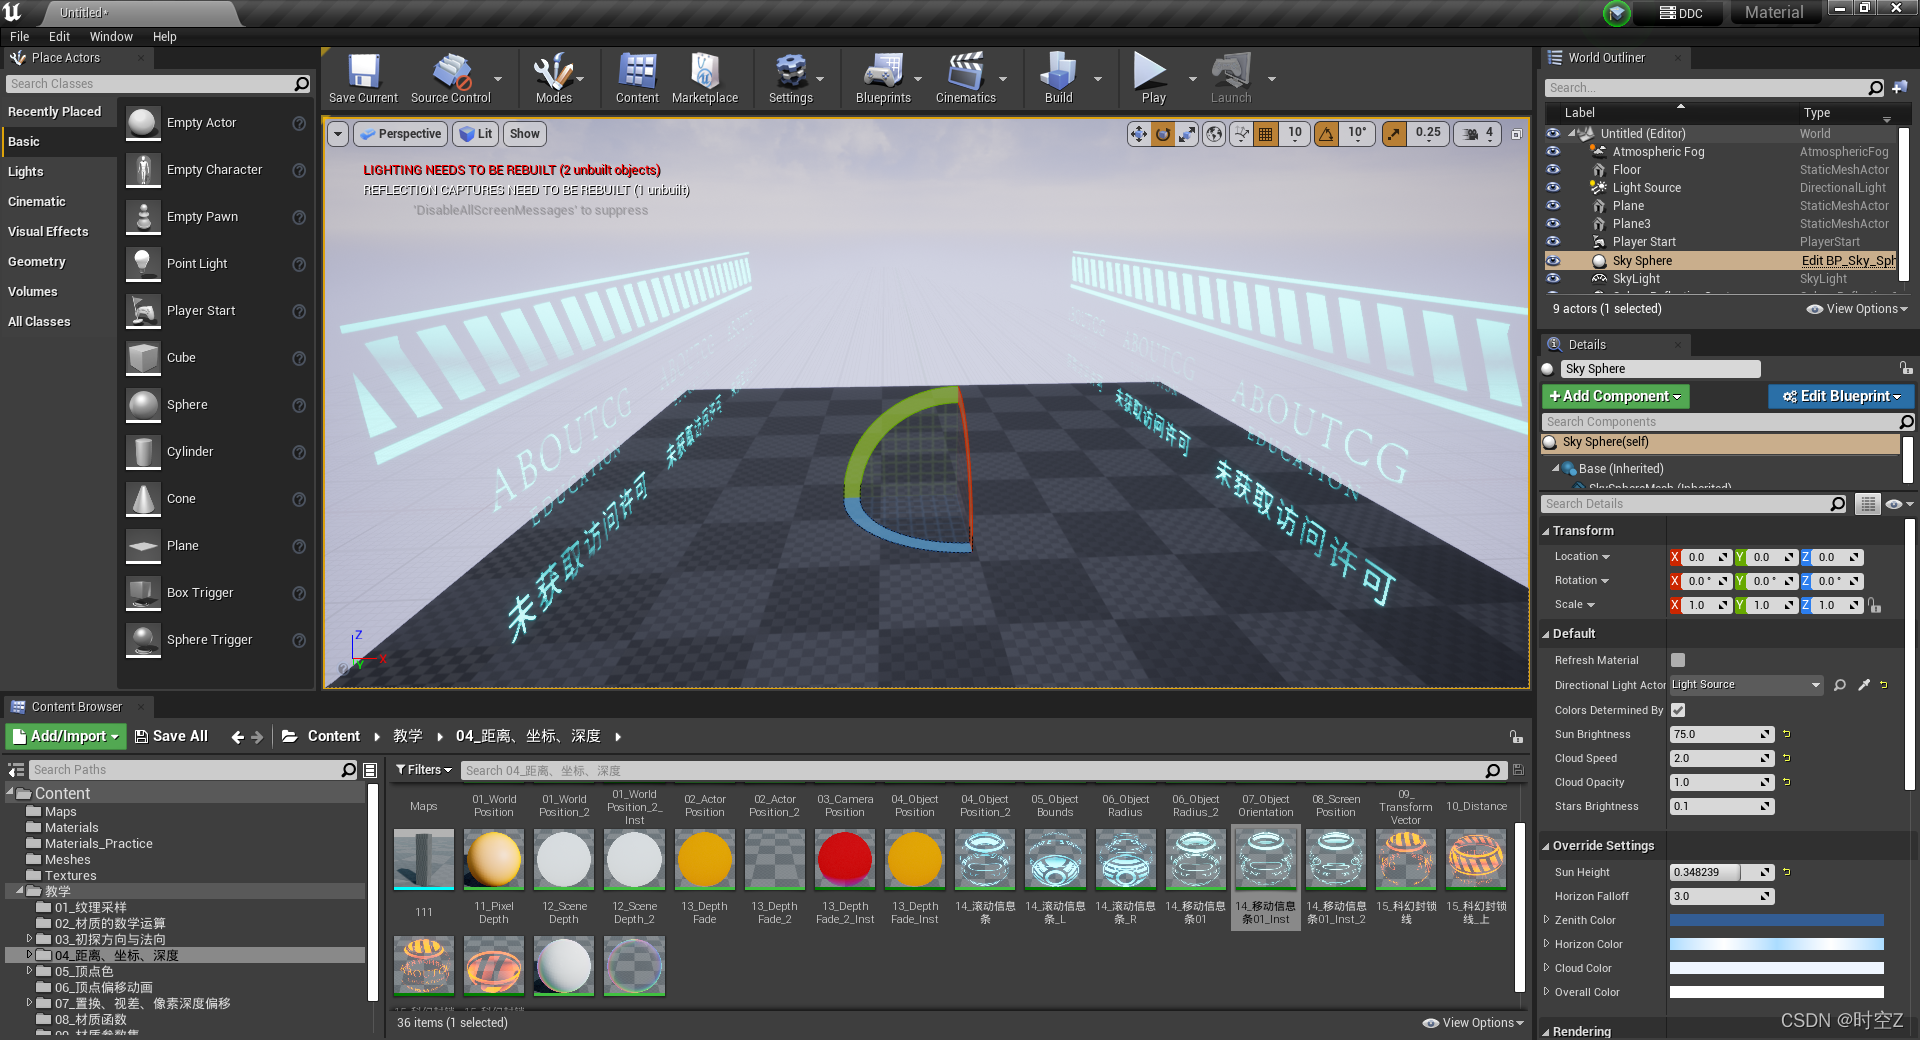Toggle visibility of Sky Sphere actor

pyautogui.click(x=1553, y=261)
